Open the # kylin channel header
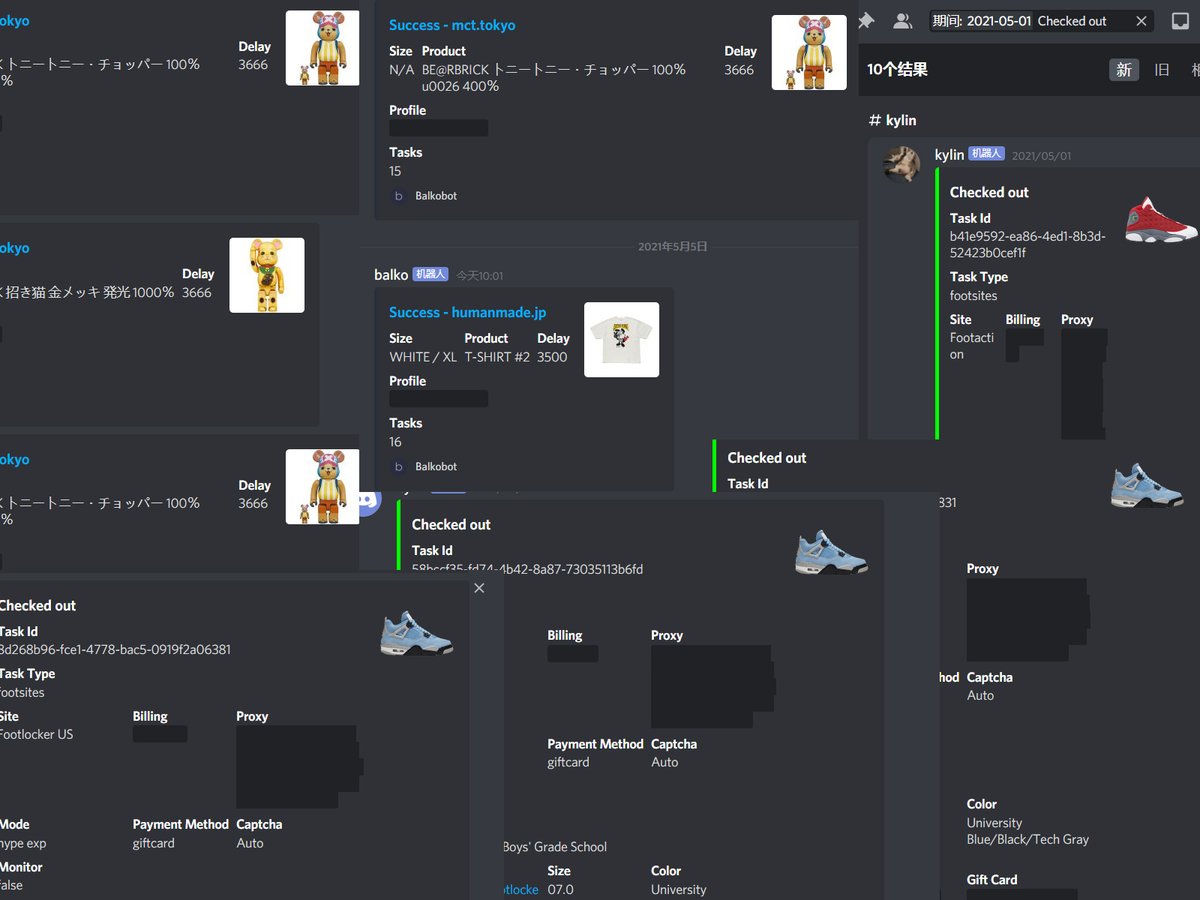Screen dimensions: 1200x900 pos(892,120)
